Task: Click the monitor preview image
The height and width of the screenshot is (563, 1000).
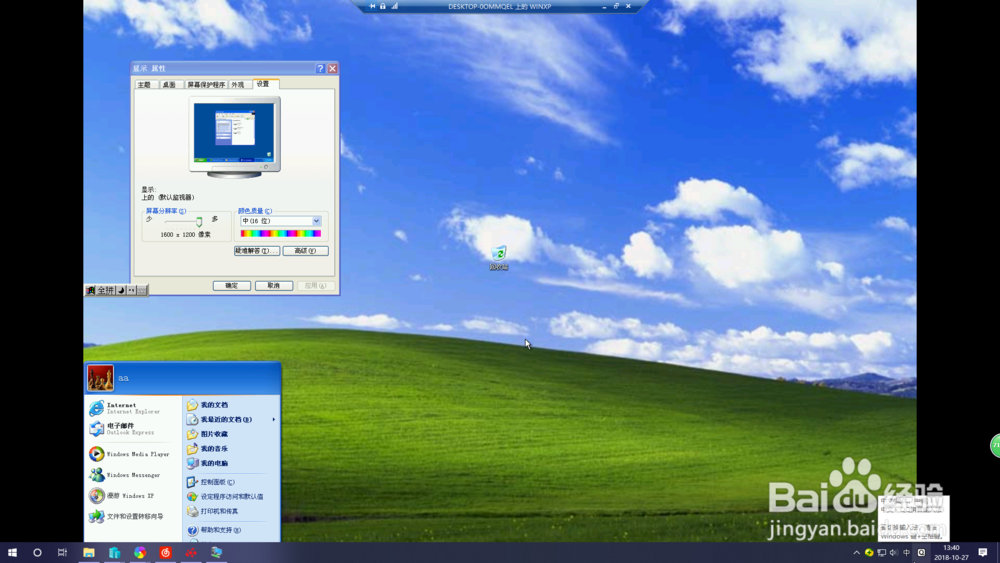Action: pos(235,136)
